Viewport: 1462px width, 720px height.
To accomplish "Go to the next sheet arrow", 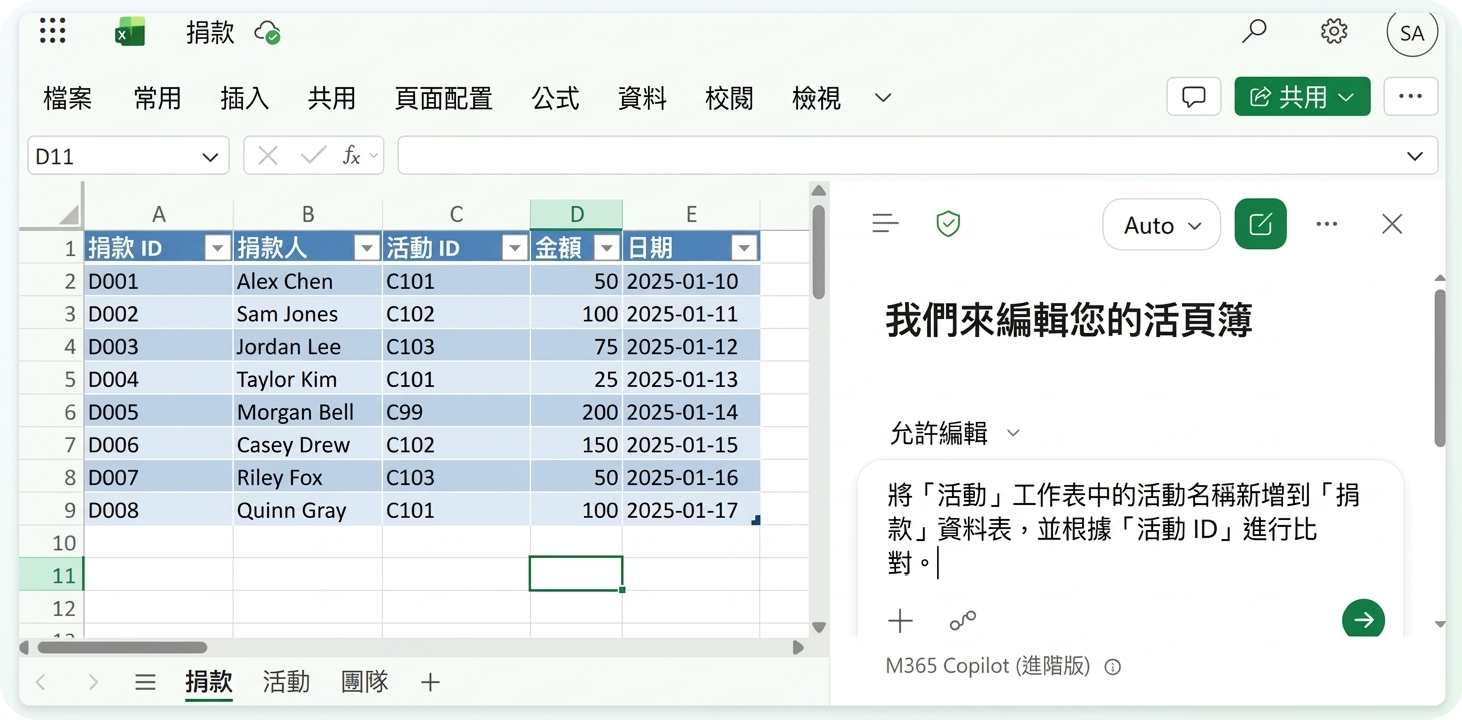I will click(x=93, y=683).
